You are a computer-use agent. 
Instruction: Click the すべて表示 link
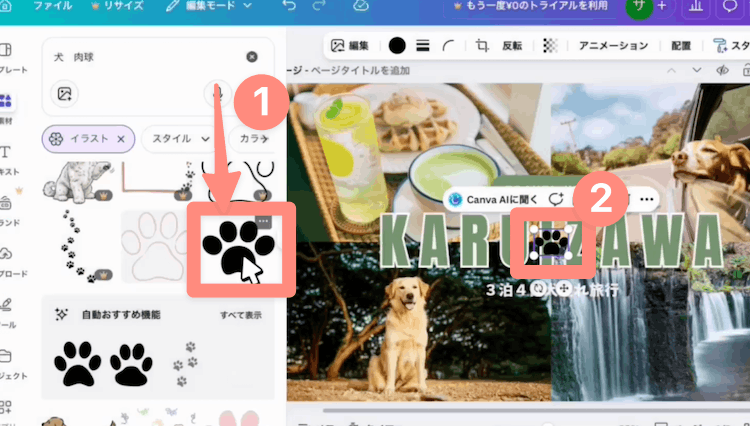coord(241,315)
